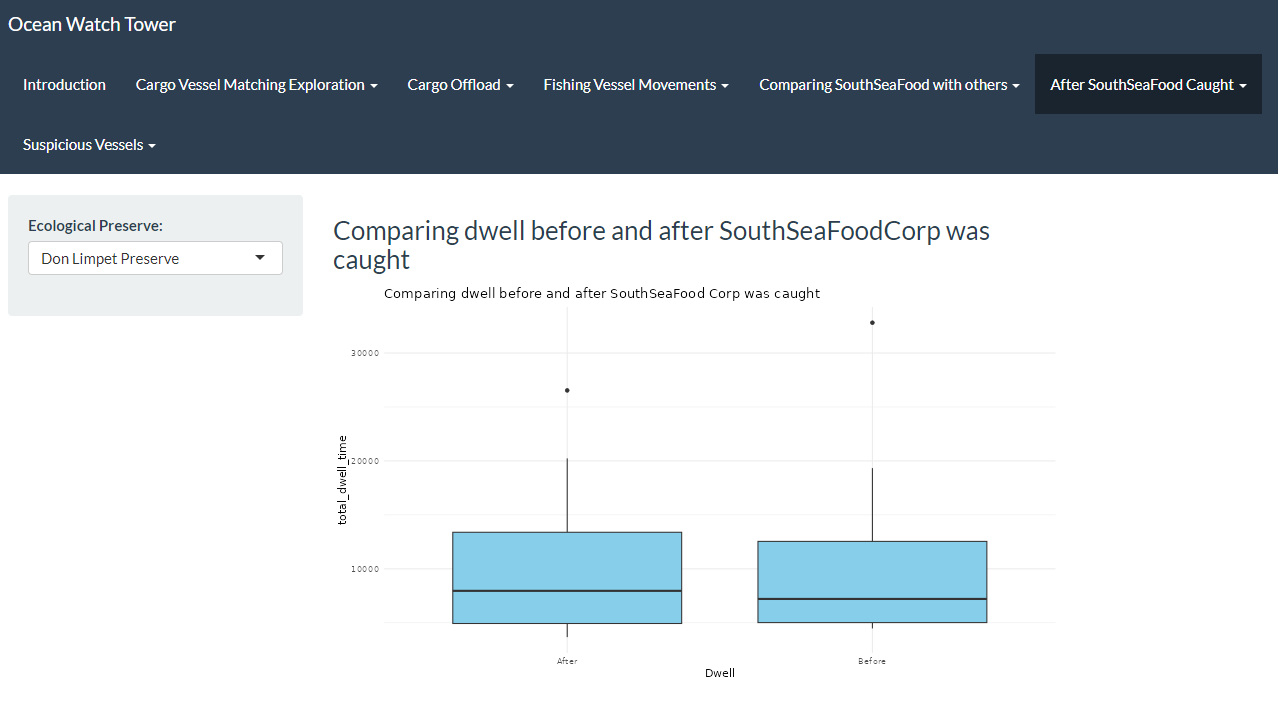Viewport: 1278px width, 707px height.
Task: Click the Ocean Watch Tower brand link
Action: (92, 24)
